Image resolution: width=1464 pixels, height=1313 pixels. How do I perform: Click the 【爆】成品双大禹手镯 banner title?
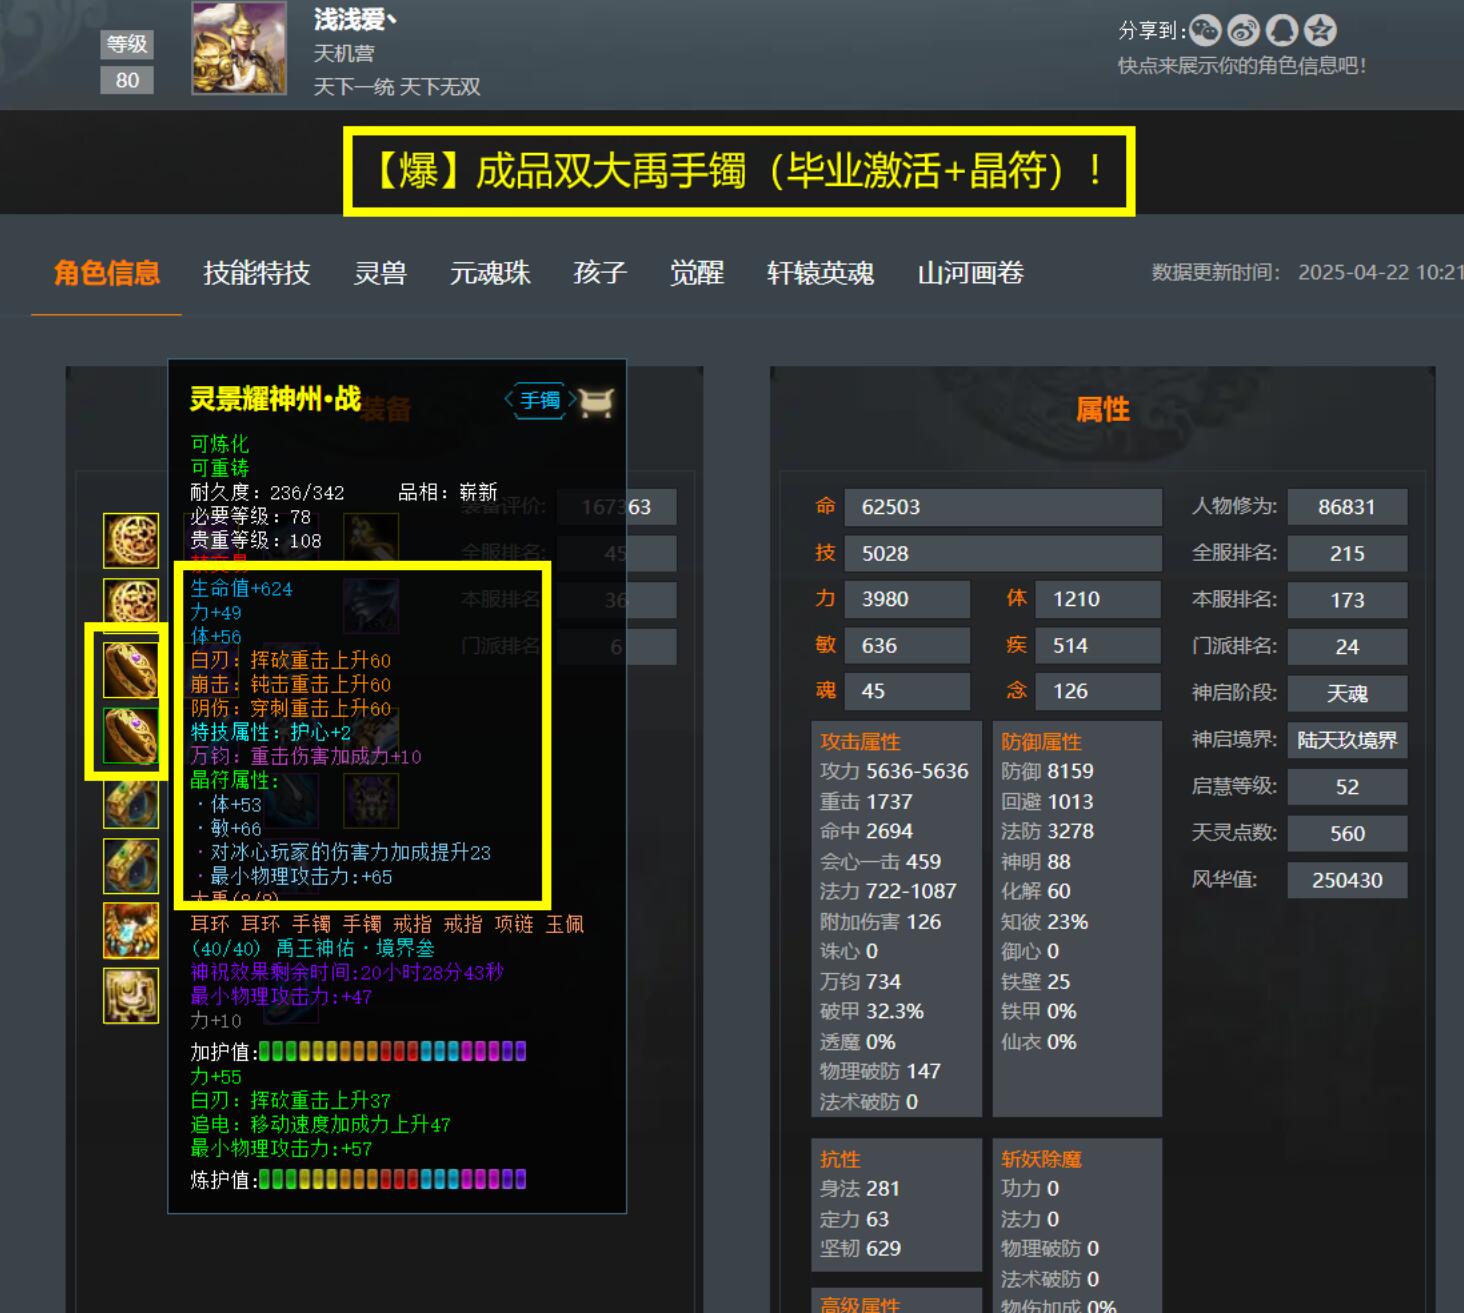[x=739, y=171]
